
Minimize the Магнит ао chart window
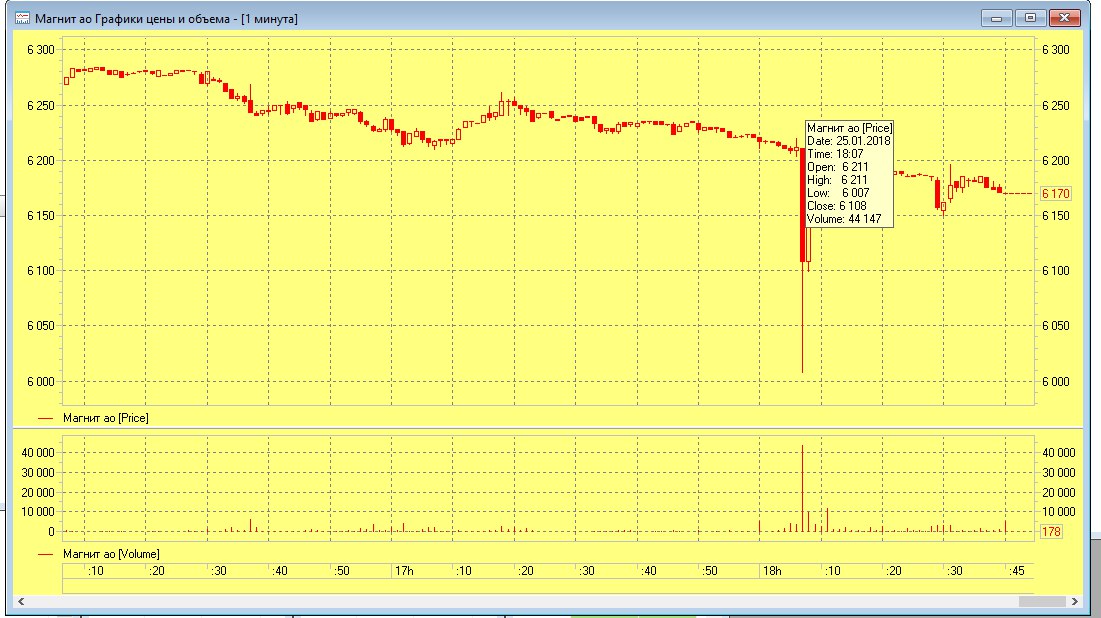point(996,18)
